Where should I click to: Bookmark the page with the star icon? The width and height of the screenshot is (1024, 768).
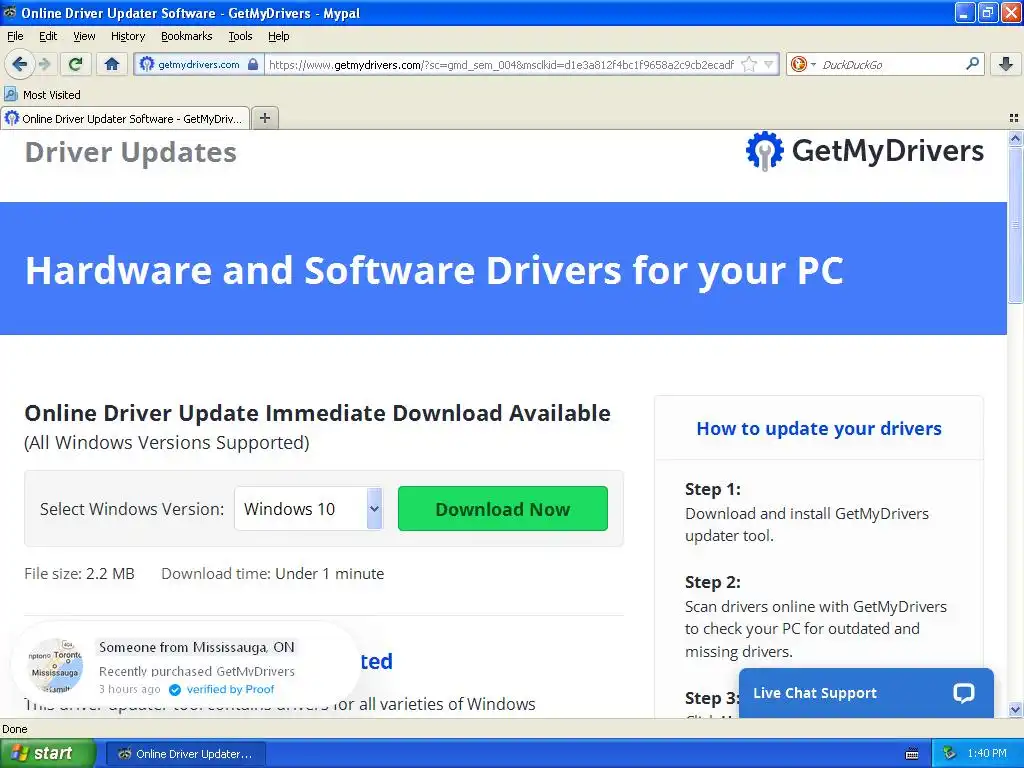(x=749, y=64)
